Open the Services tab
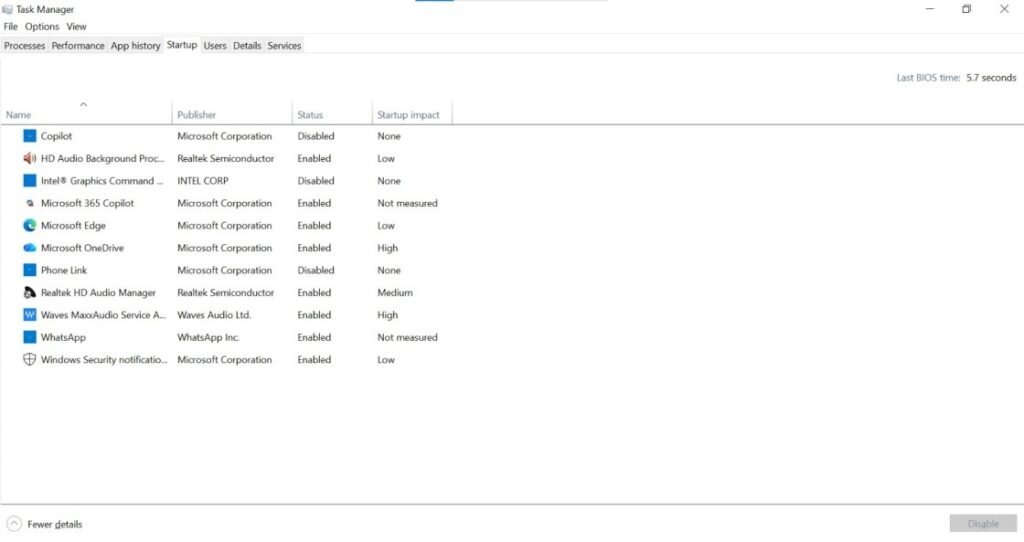 point(284,46)
